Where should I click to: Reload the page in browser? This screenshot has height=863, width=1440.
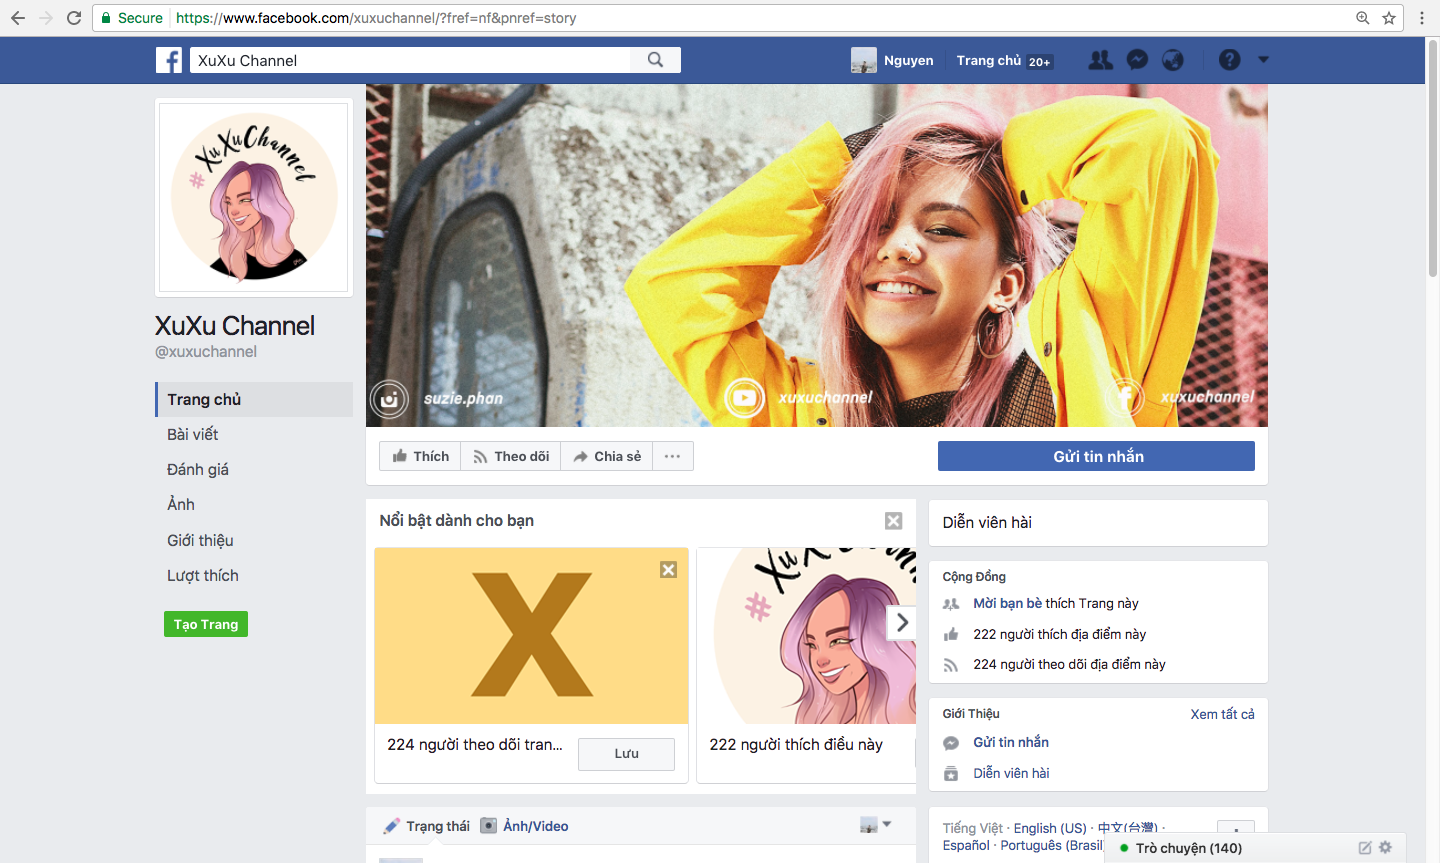click(x=74, y=18)
